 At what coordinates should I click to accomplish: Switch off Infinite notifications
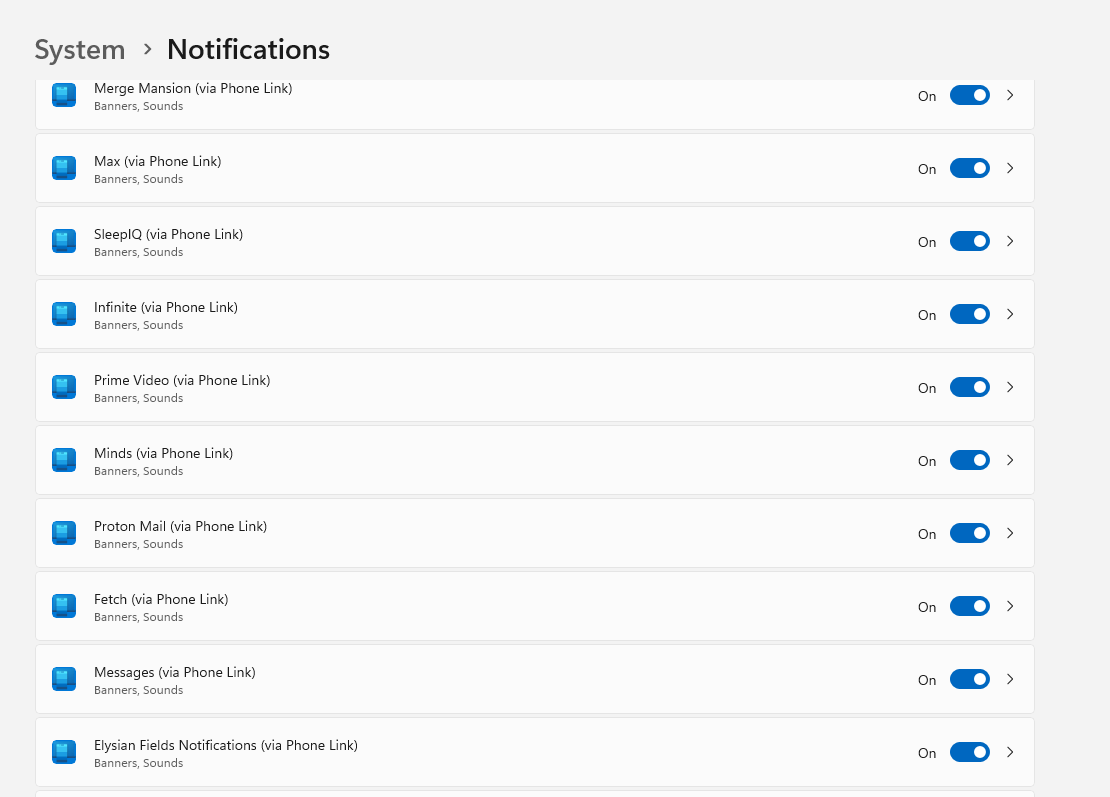point(969,314)
